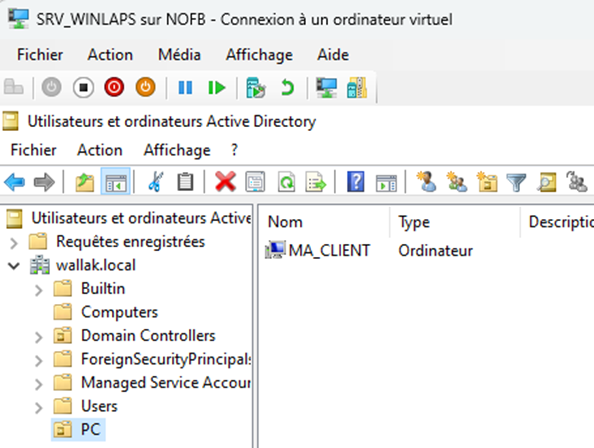Revert the virtual machine green arrow

tap(287, 87)
